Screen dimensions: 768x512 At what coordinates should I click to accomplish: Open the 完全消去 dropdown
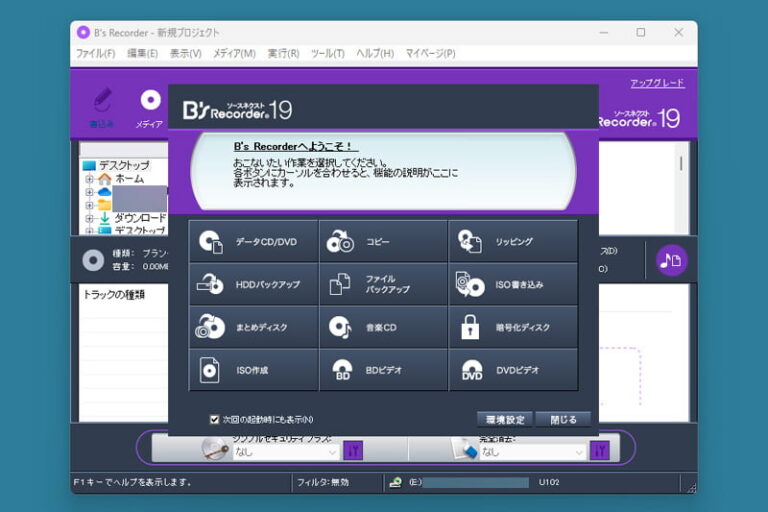532,452
